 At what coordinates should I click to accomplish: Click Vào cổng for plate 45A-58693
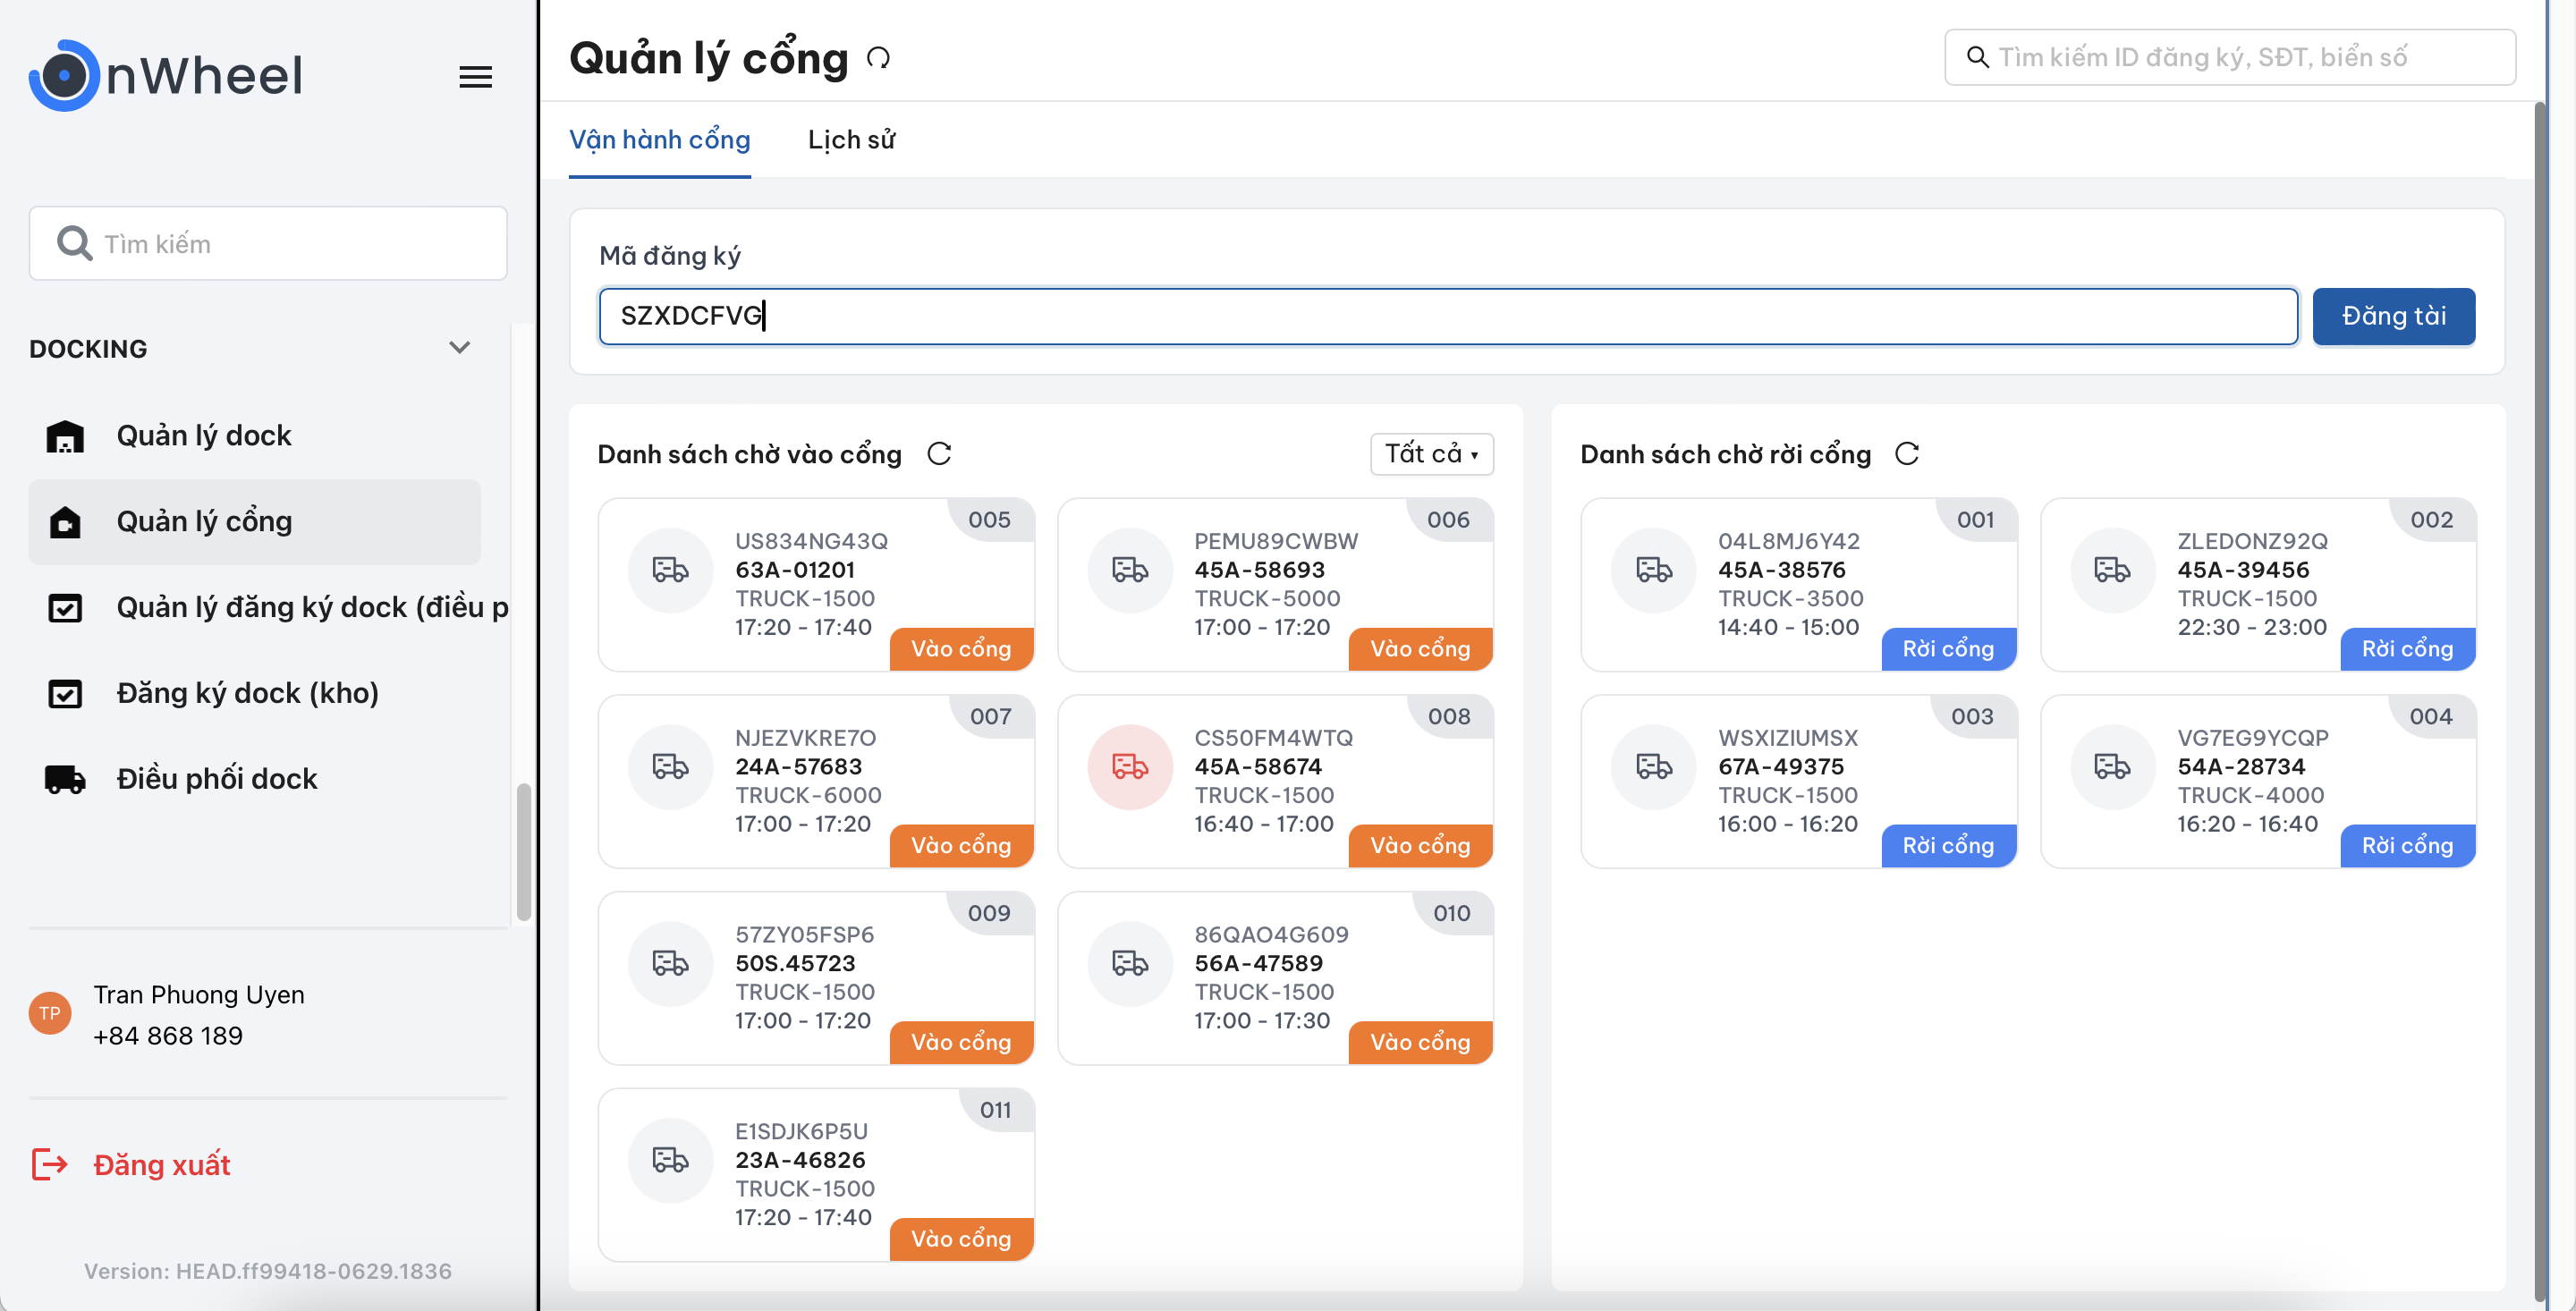pos(1420,649)
